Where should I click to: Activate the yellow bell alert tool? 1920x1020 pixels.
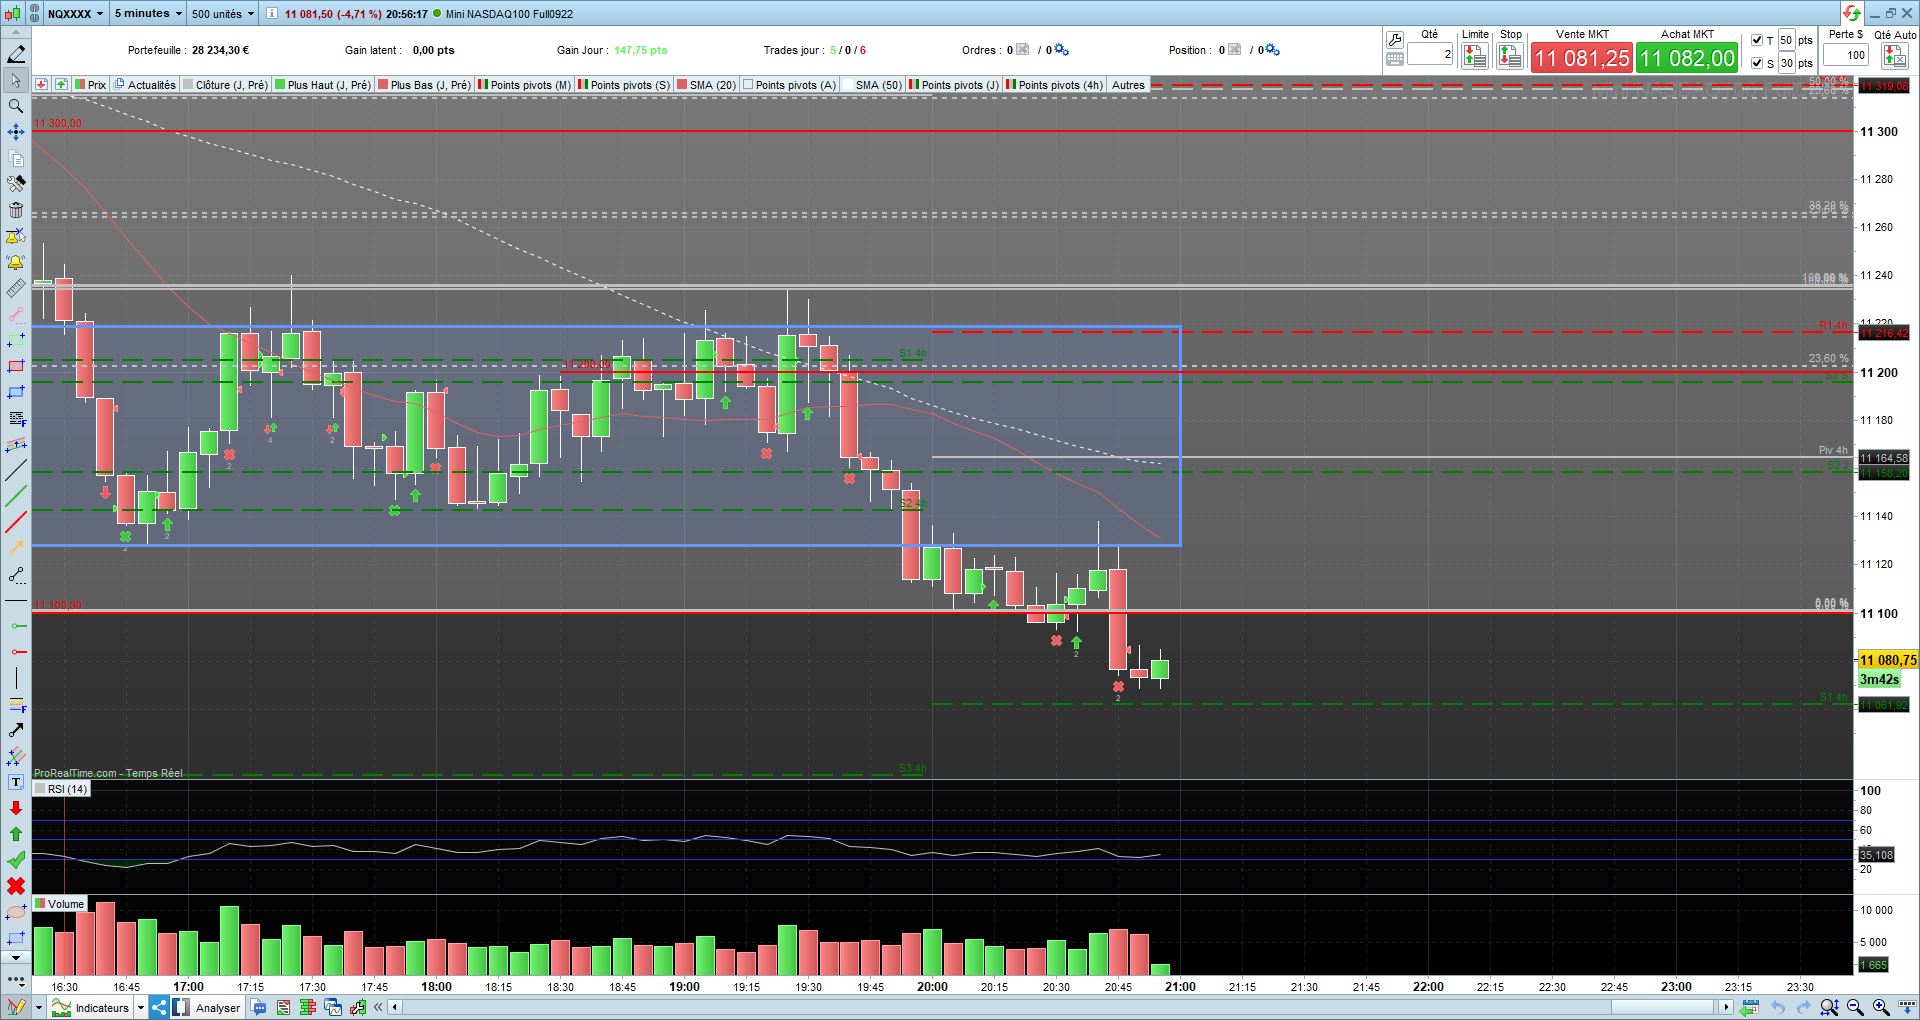coord(15,262)
